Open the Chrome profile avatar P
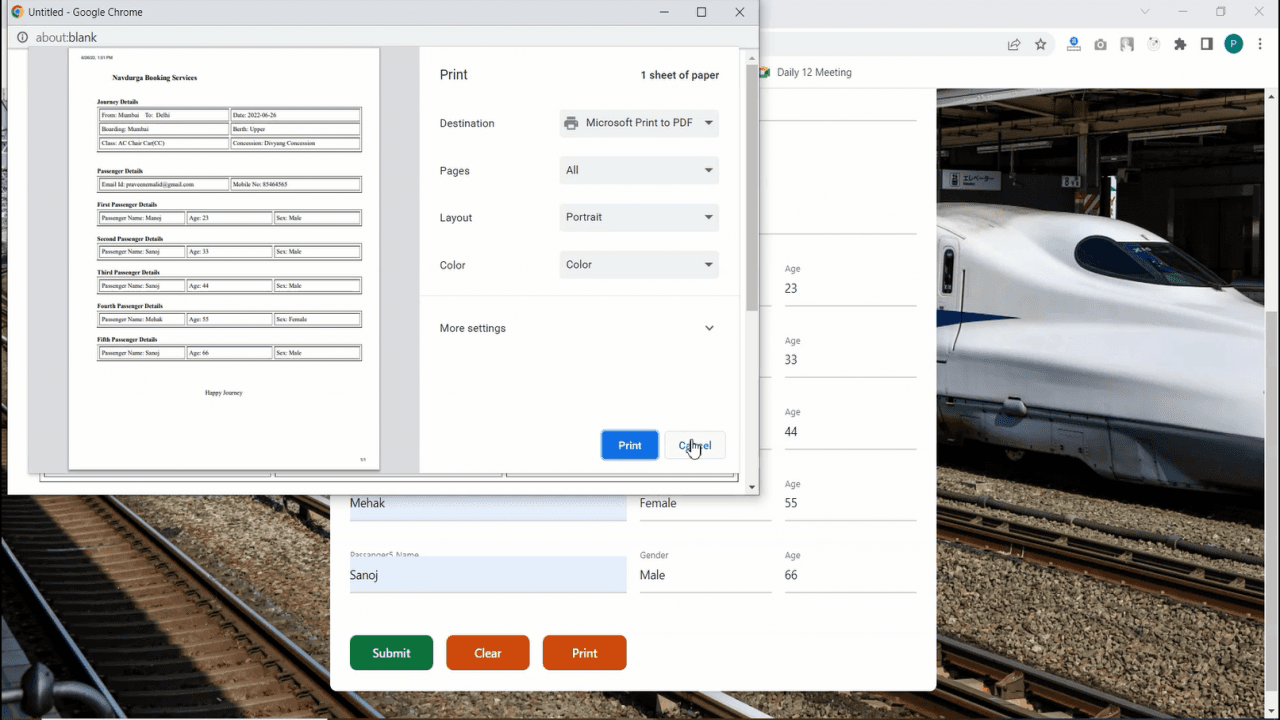This screenshot has width=1280, height=720. 1234,44
